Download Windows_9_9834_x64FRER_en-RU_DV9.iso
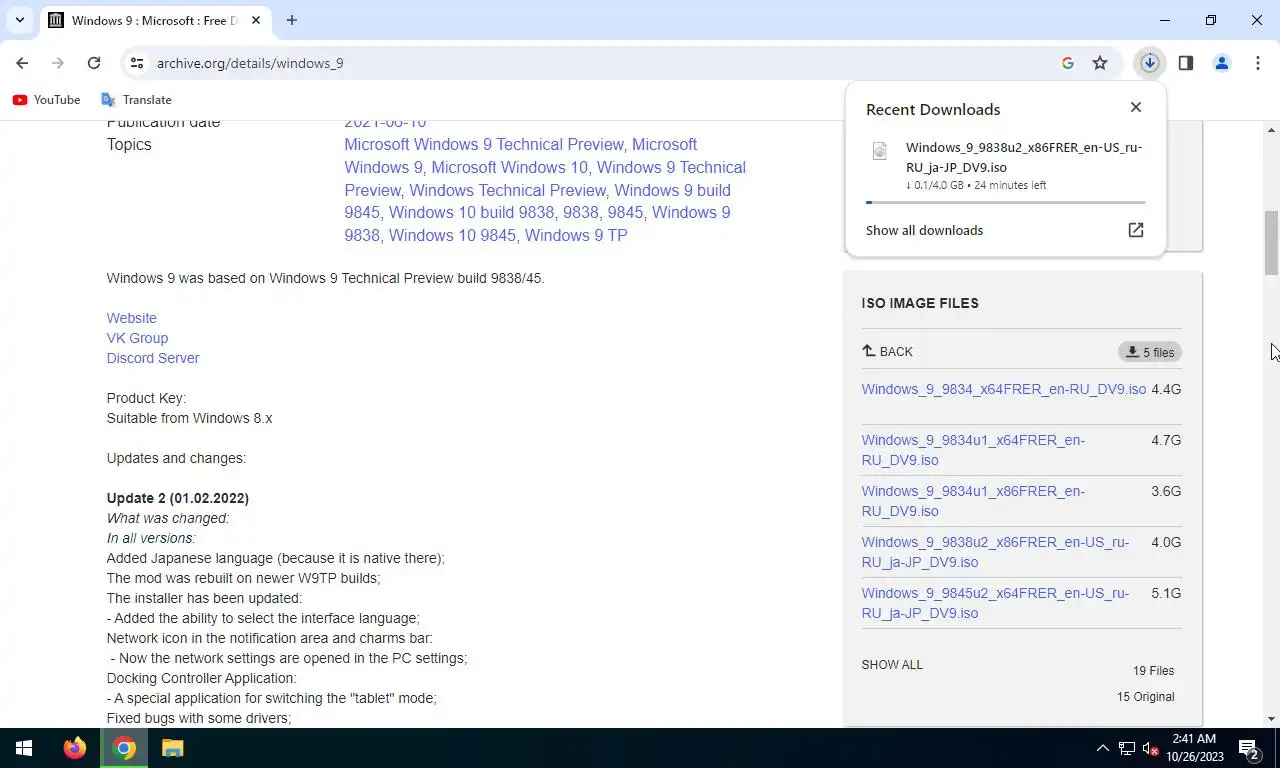Screen dimensions: 1280x768 [x=1003, y=389]
